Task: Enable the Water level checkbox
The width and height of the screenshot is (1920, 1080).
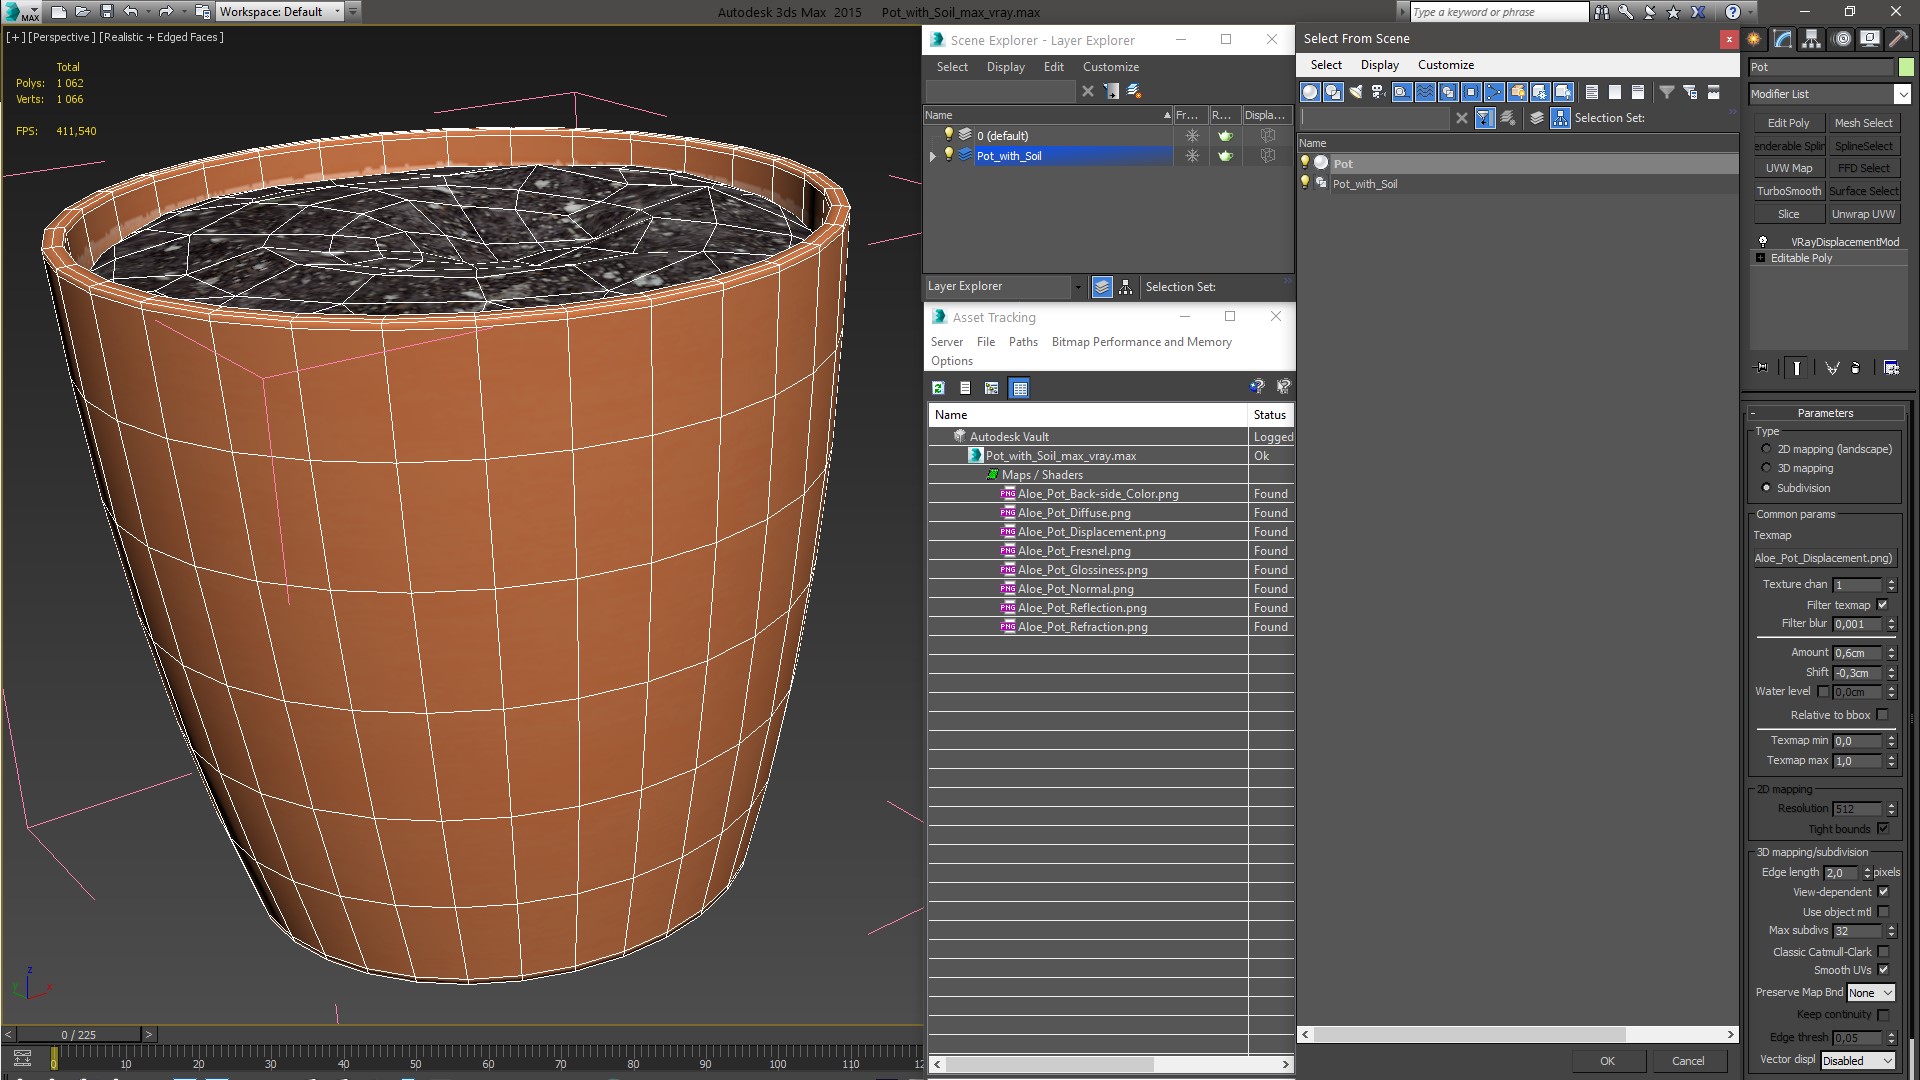Action: pyautogui.click(x=1823, y=691)
